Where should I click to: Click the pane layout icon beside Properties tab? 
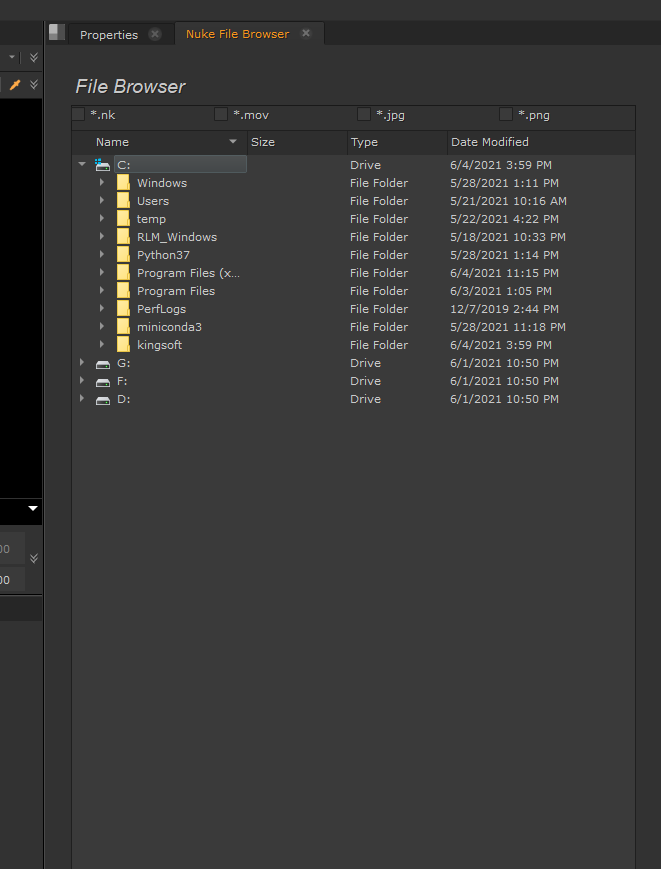coord(57,33)
